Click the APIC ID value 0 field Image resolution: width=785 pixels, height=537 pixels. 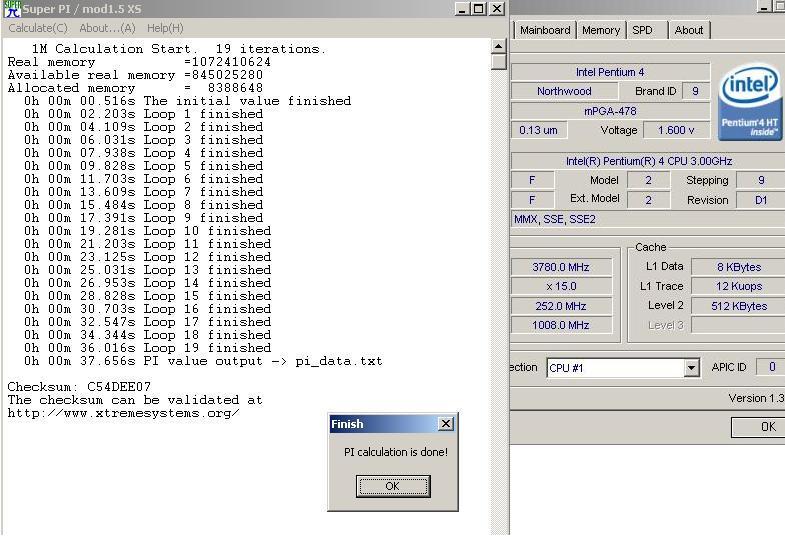coord(770,367)
